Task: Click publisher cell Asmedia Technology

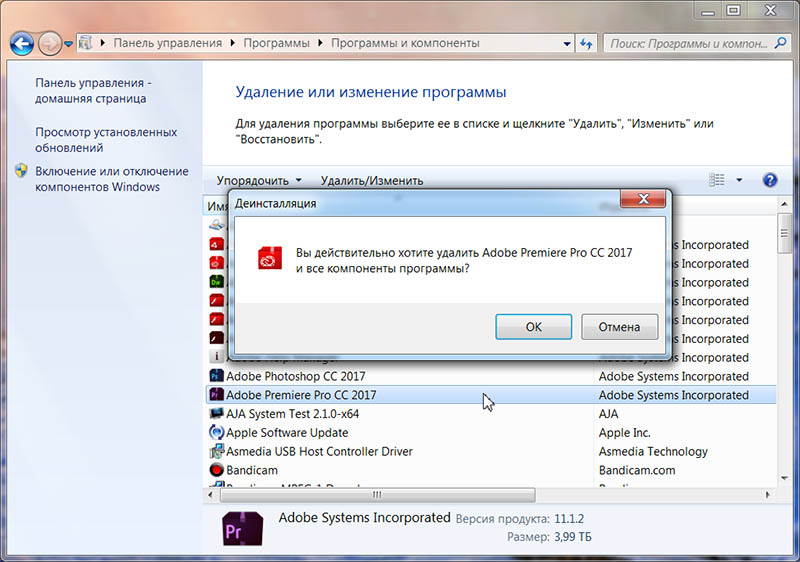Action: click(653, 451)
